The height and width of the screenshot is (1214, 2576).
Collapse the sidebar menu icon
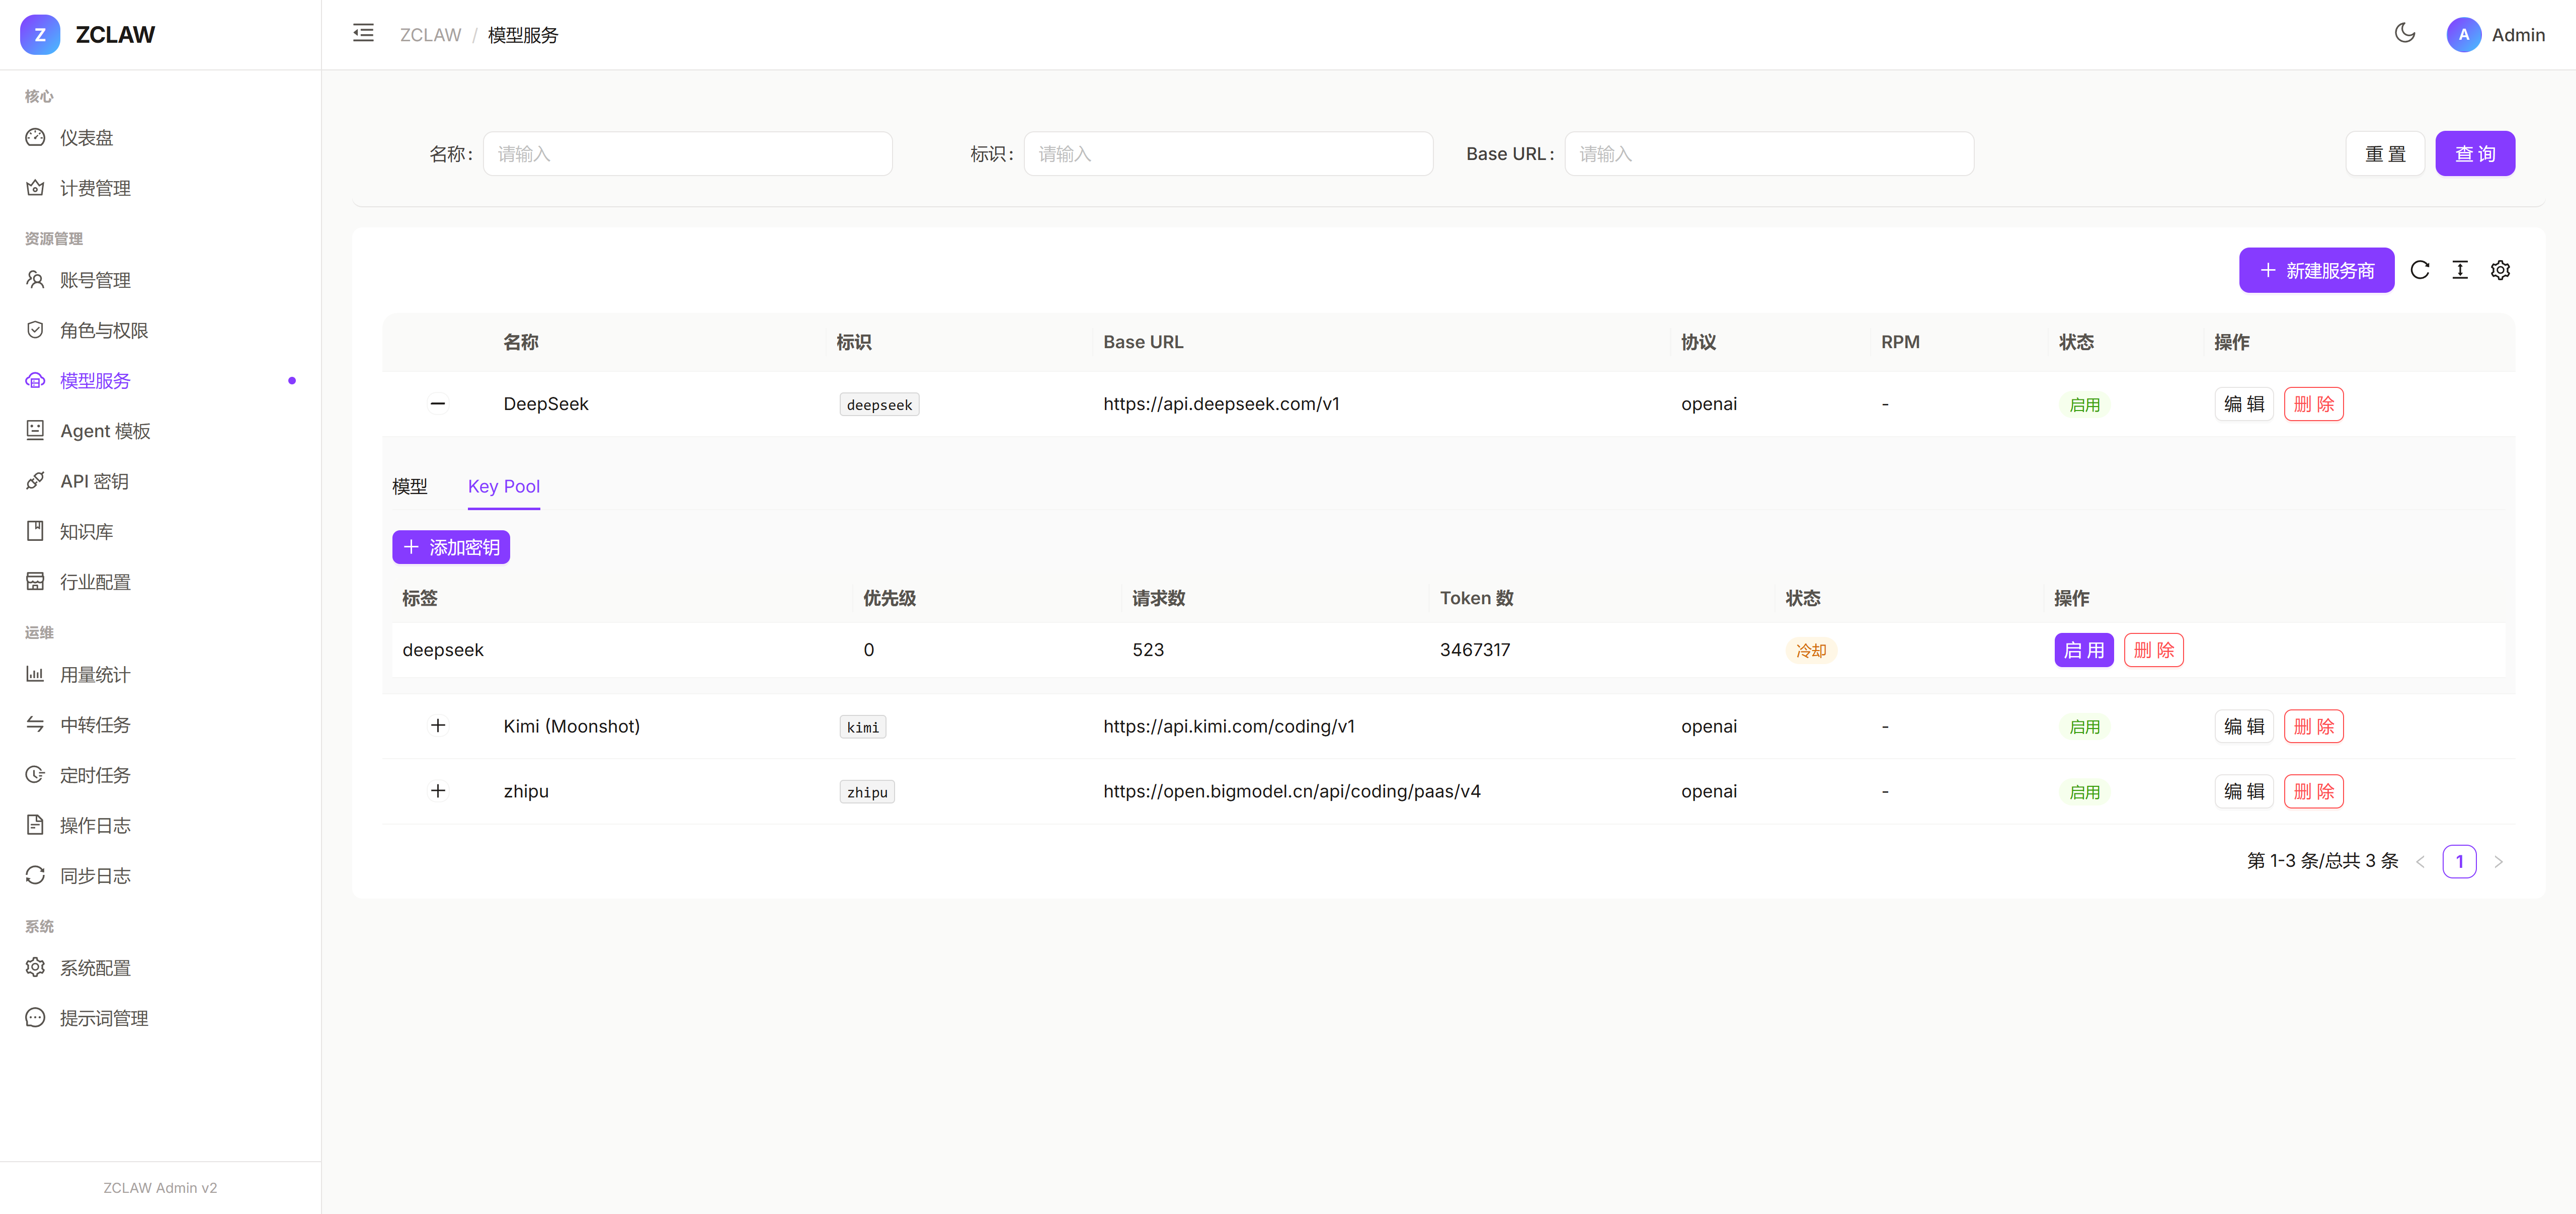point(363,34)
